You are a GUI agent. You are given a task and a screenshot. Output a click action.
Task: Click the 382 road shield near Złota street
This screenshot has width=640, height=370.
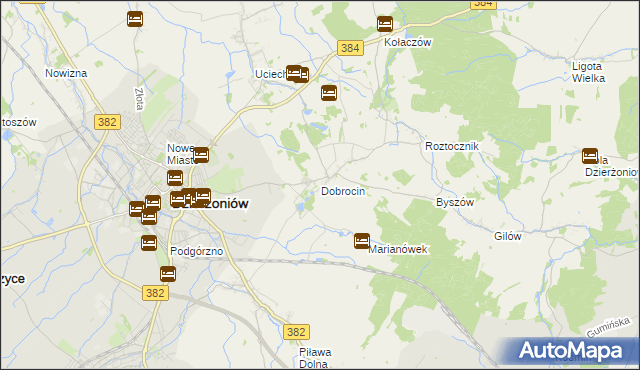click(x=107, y=122)
